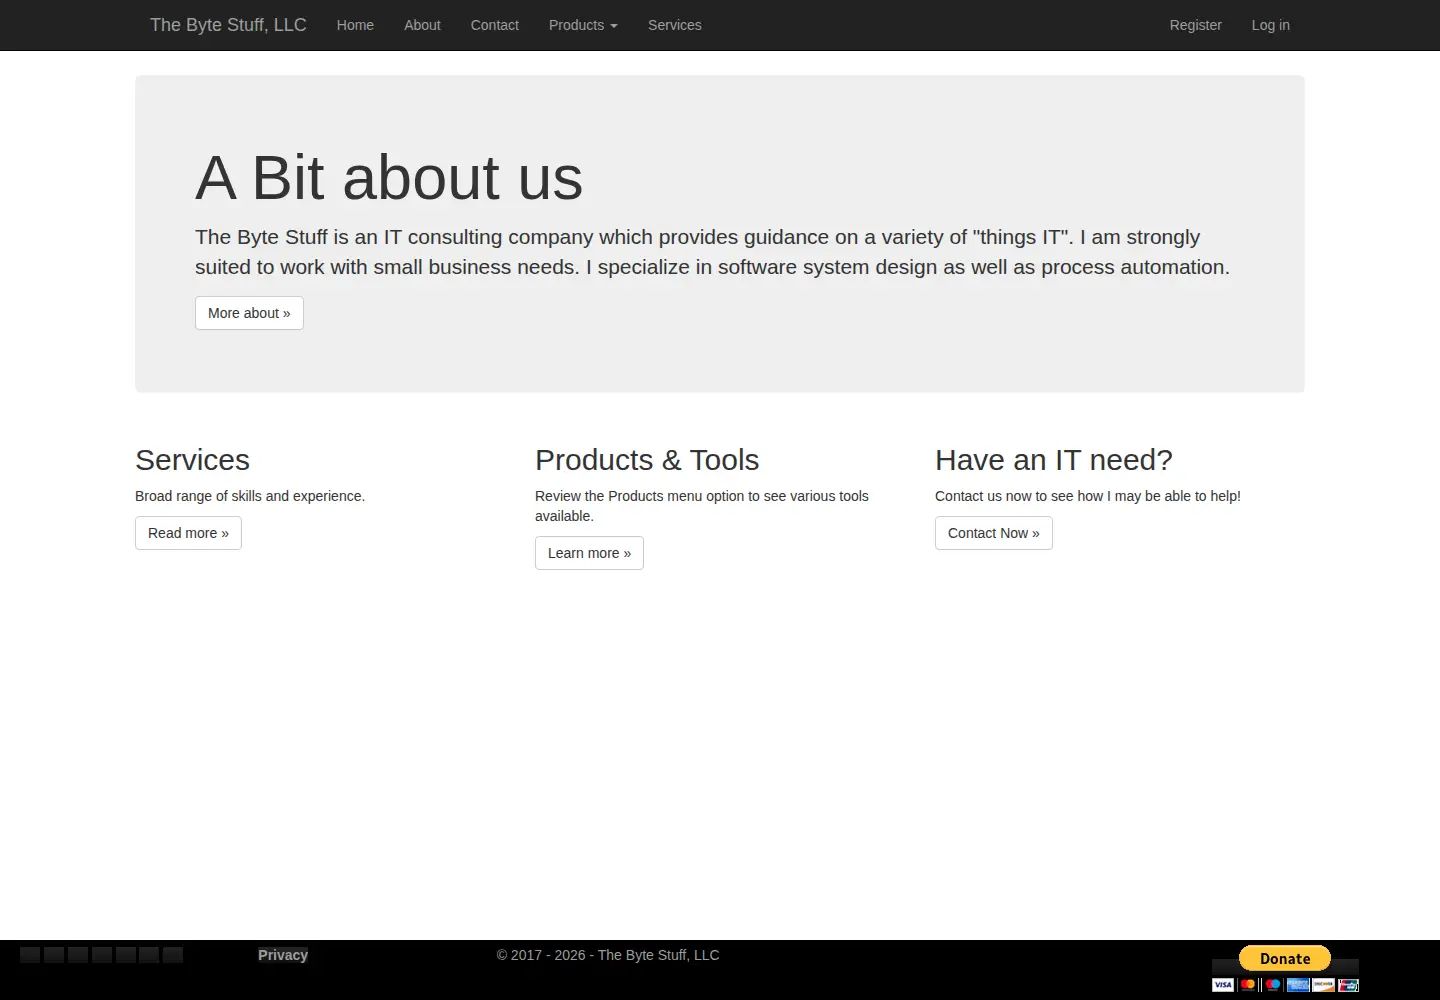
Task: Open the Services nav link
Action: (x=675, y=25)
